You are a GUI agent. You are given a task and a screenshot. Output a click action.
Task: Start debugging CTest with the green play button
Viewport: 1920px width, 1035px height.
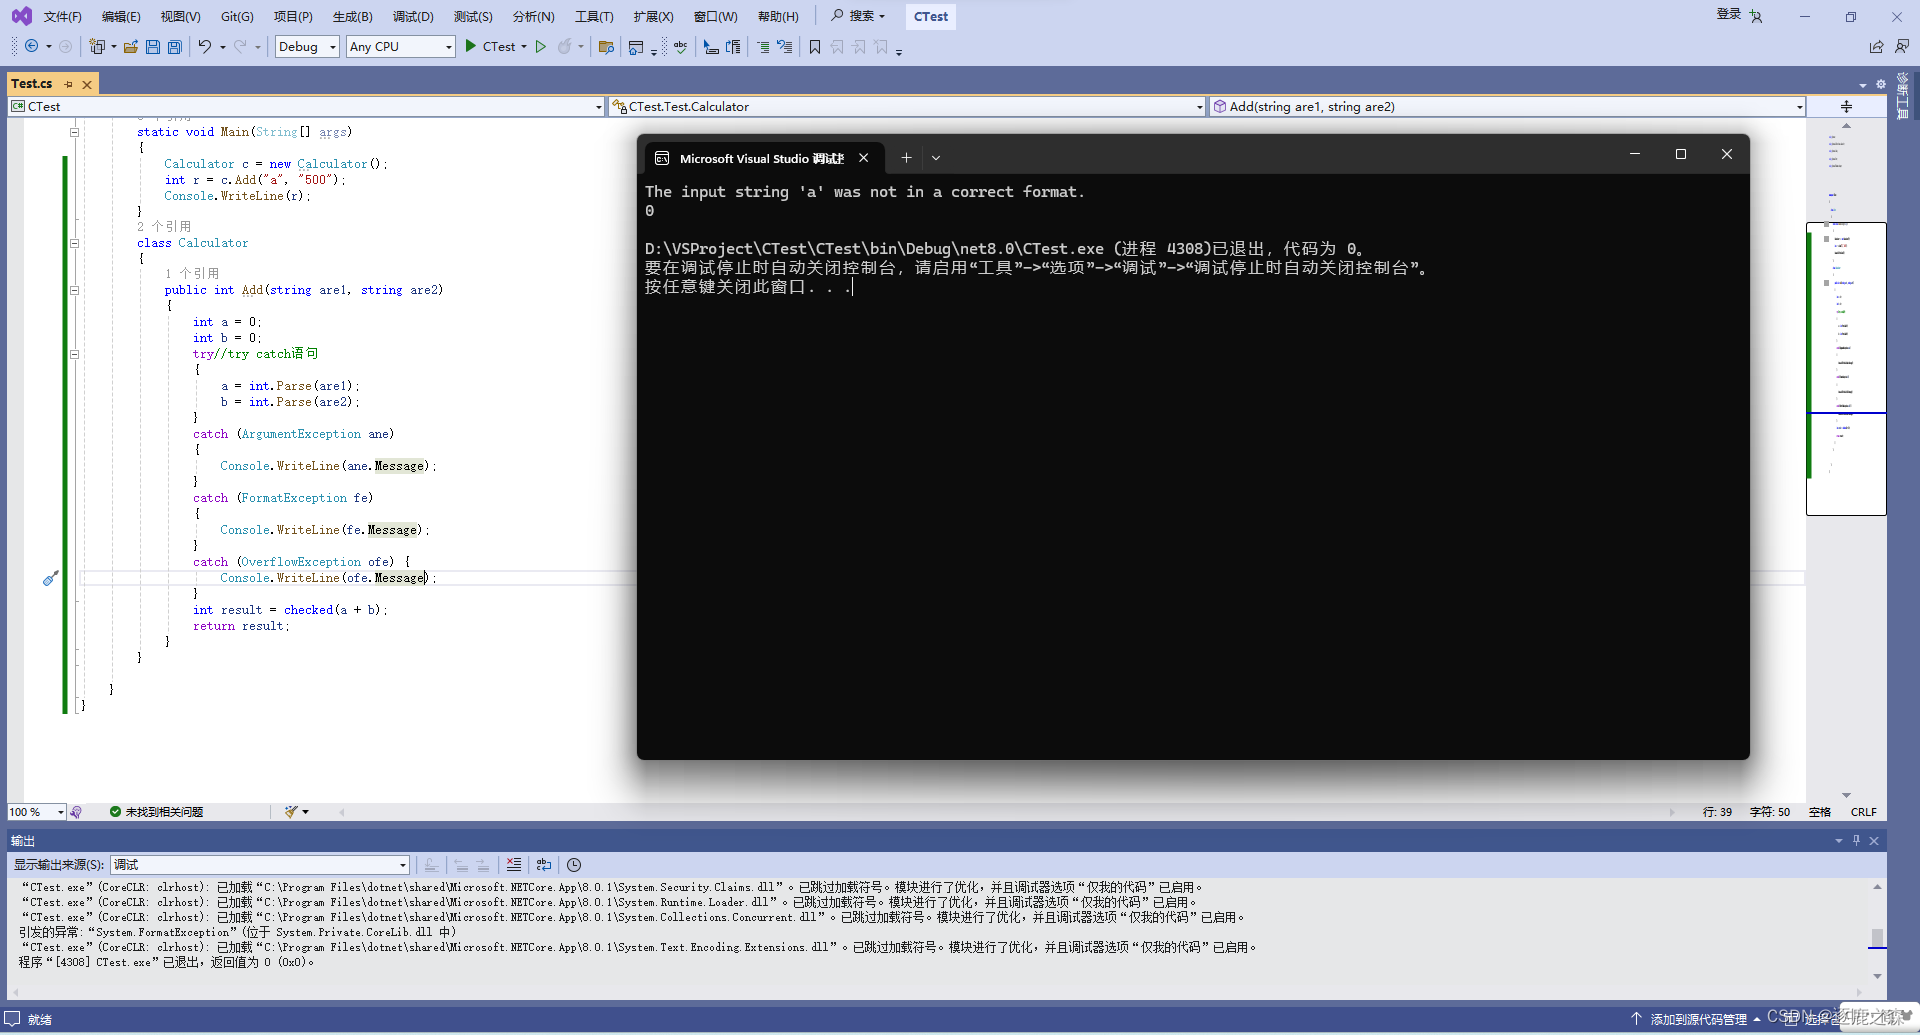click(471, 46)
